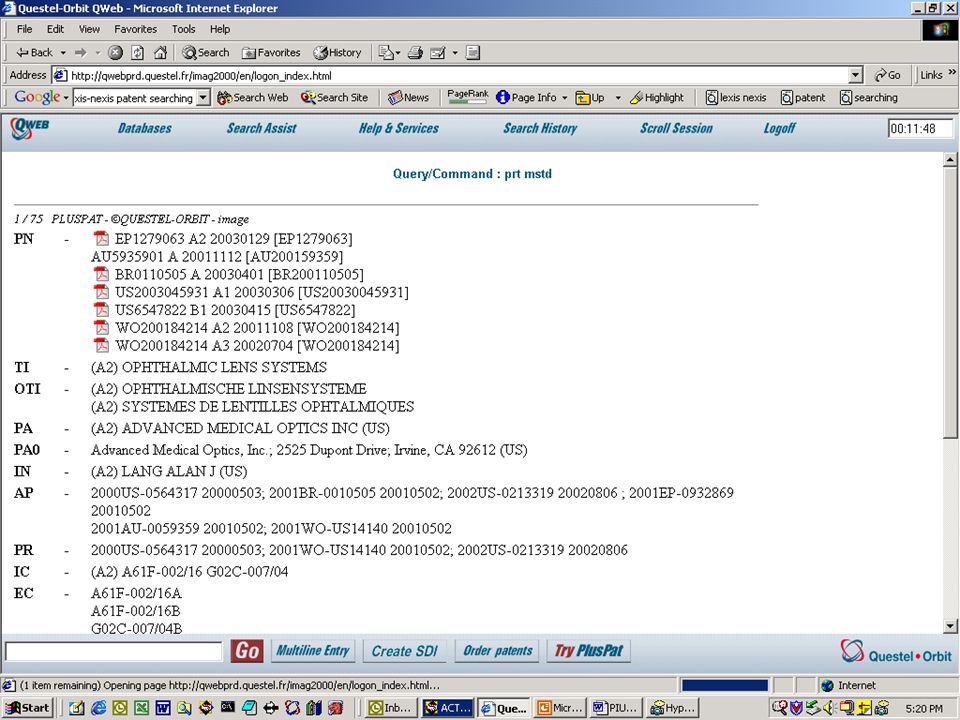Open PDF icon for EP1279063 A2
The height and width of the screenshot is (720, 960).
tap(102, 238)
